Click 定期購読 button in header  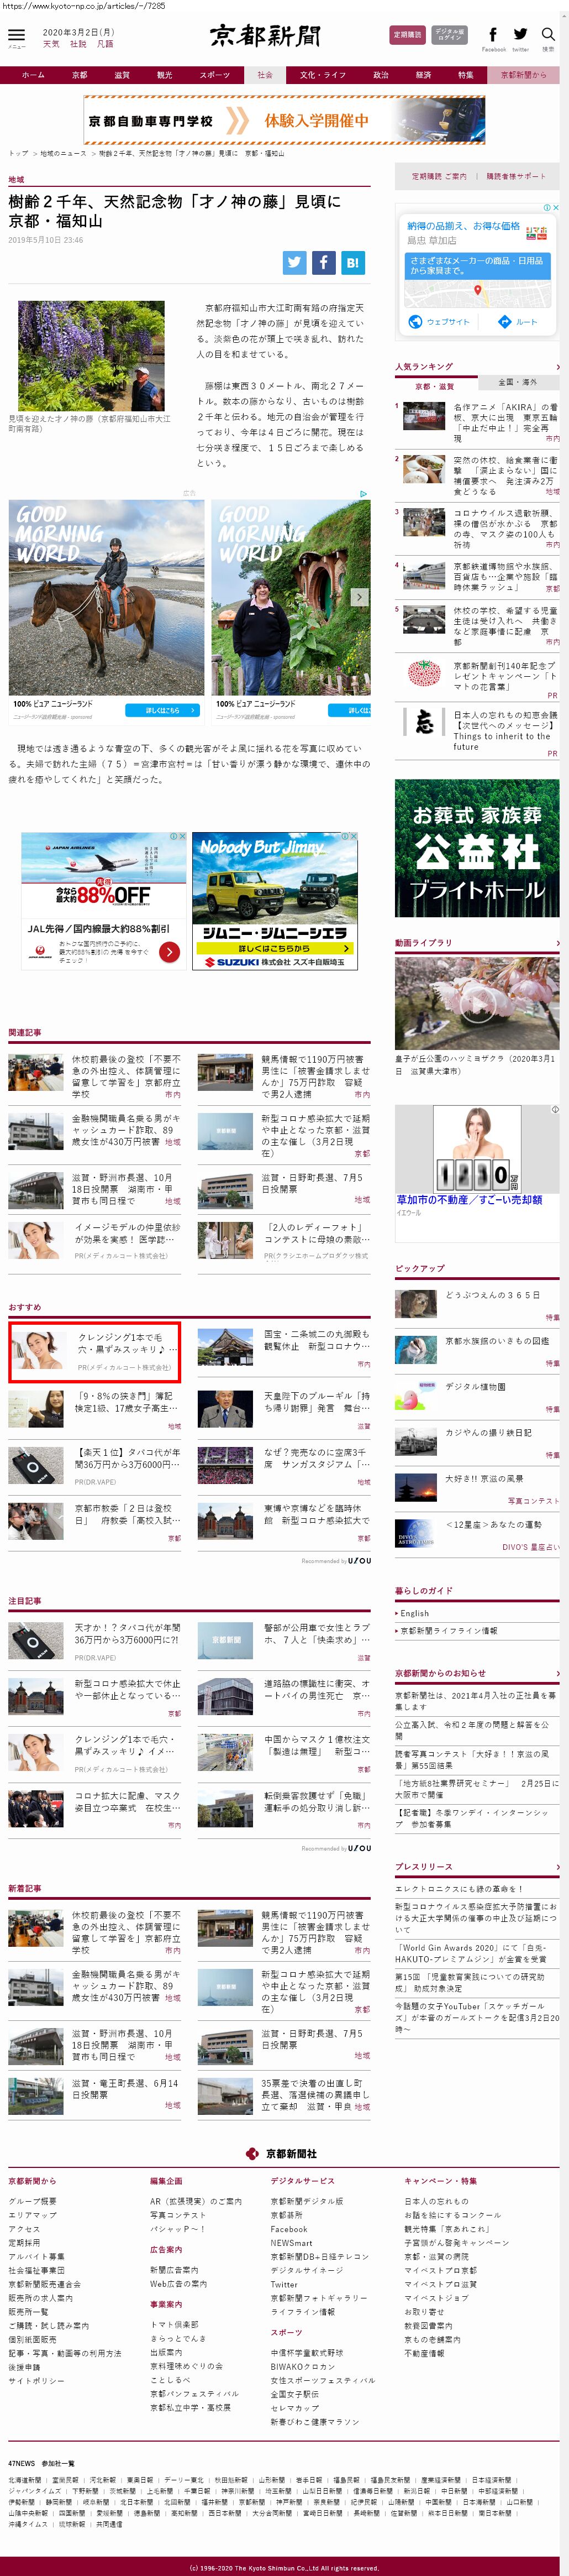[x=407, y=35]
